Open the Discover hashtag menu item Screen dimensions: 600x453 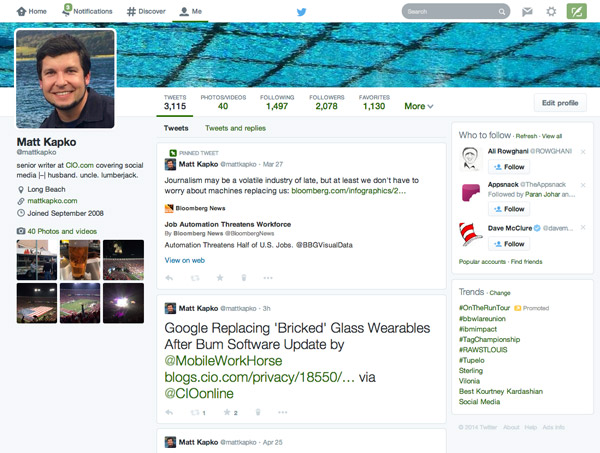click(146, 11)
